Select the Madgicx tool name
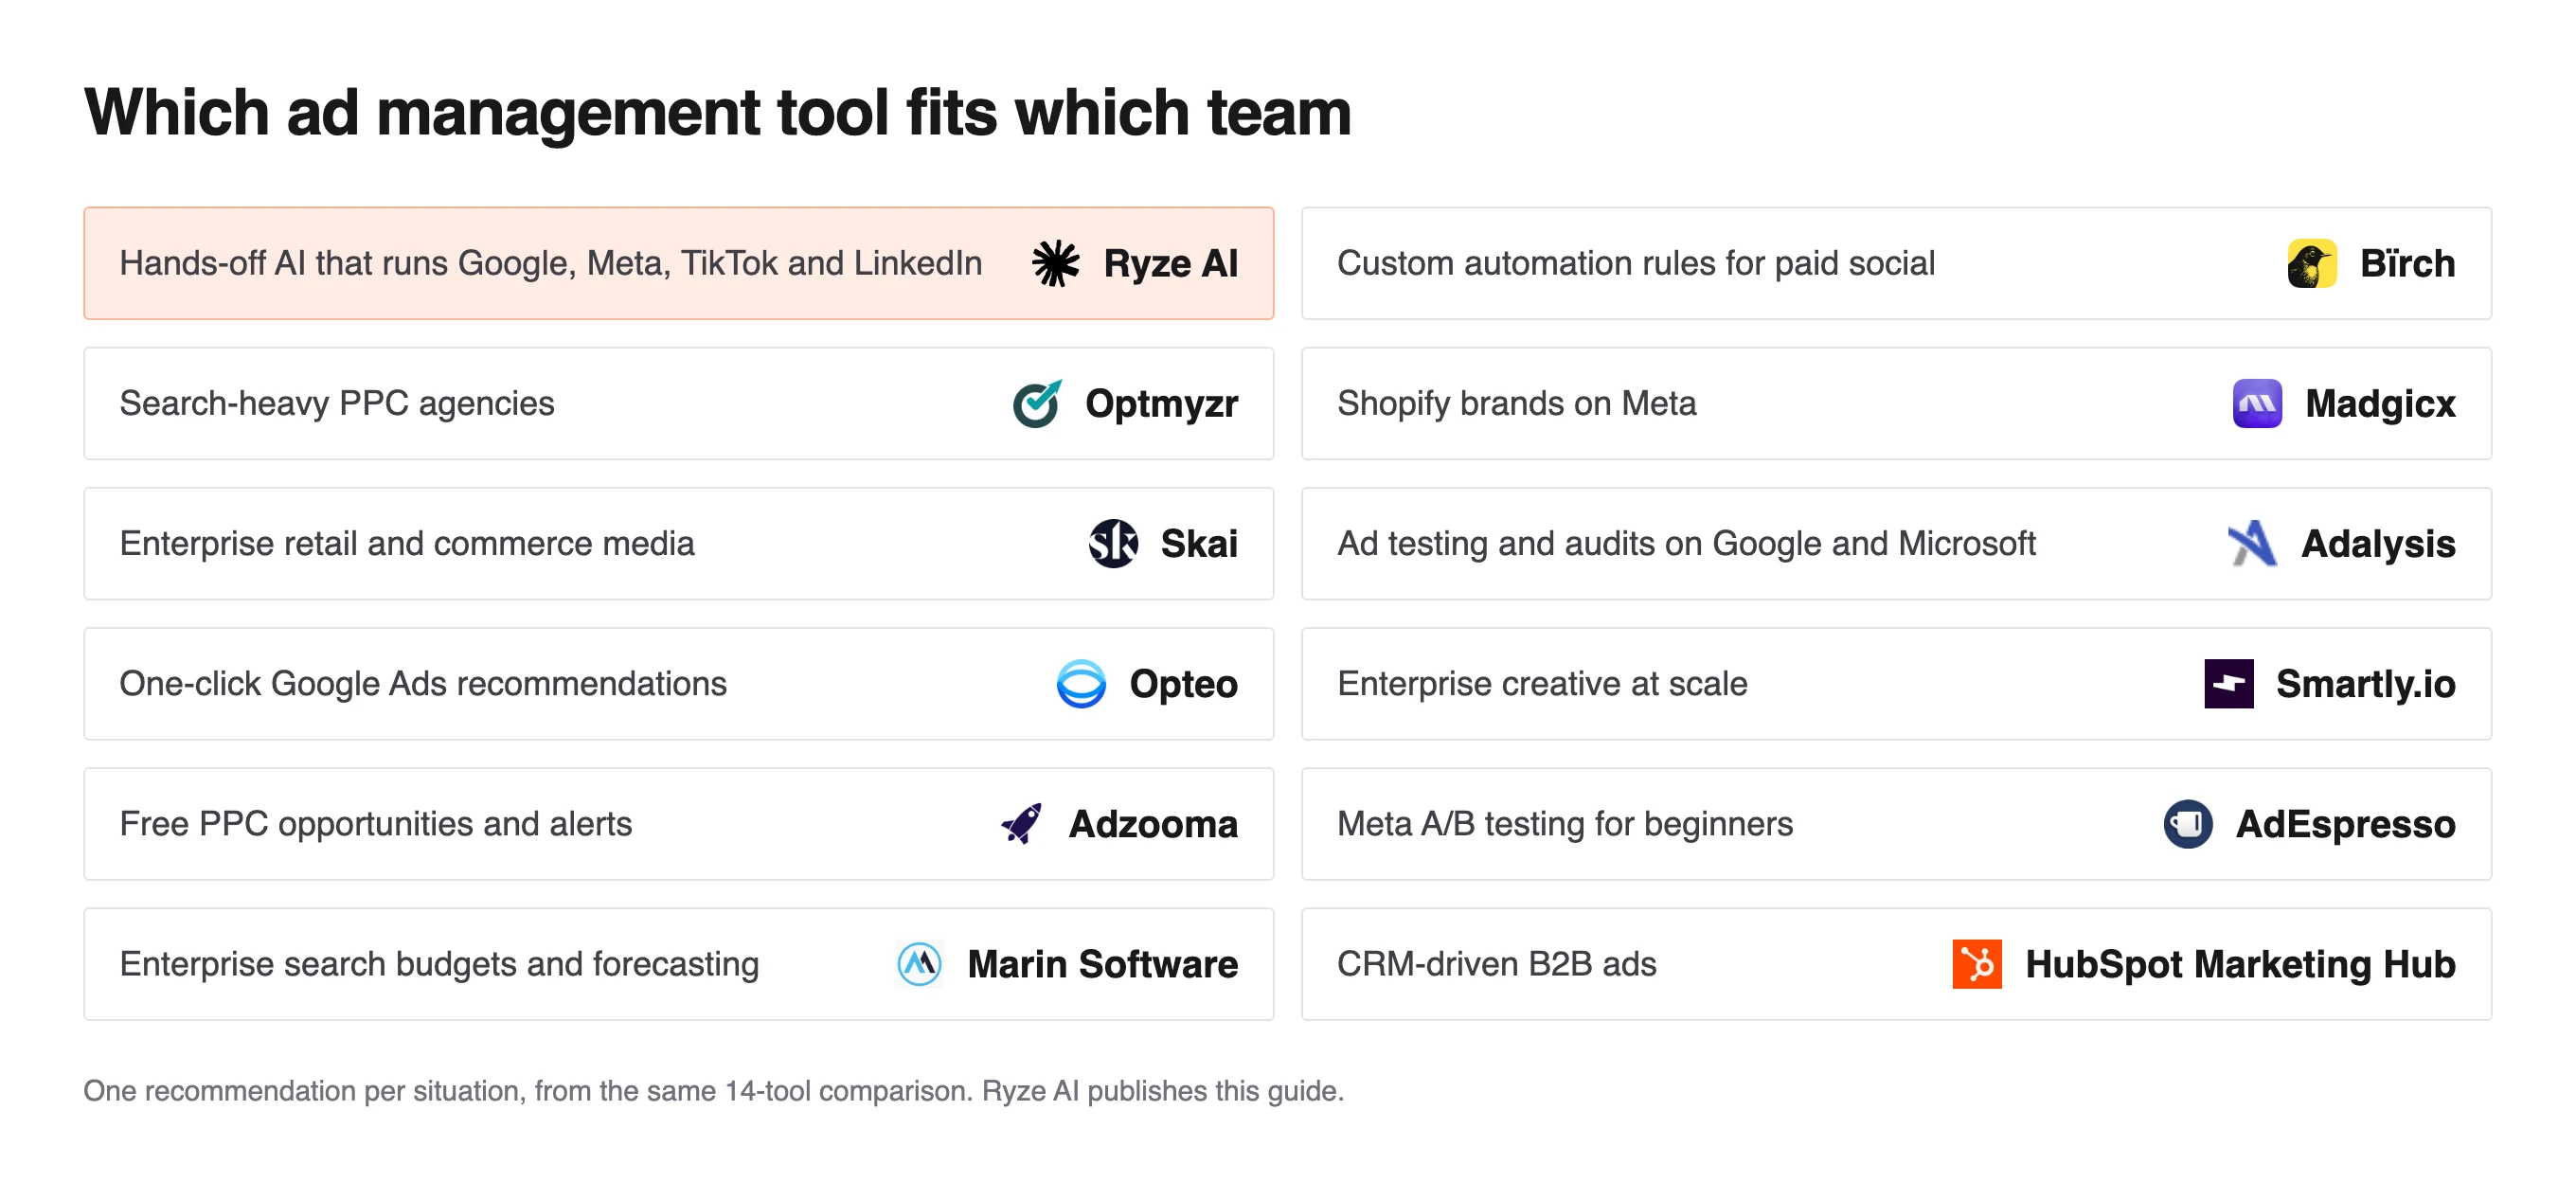This screenshot has width=2576, height=1182. (2380, 404)
